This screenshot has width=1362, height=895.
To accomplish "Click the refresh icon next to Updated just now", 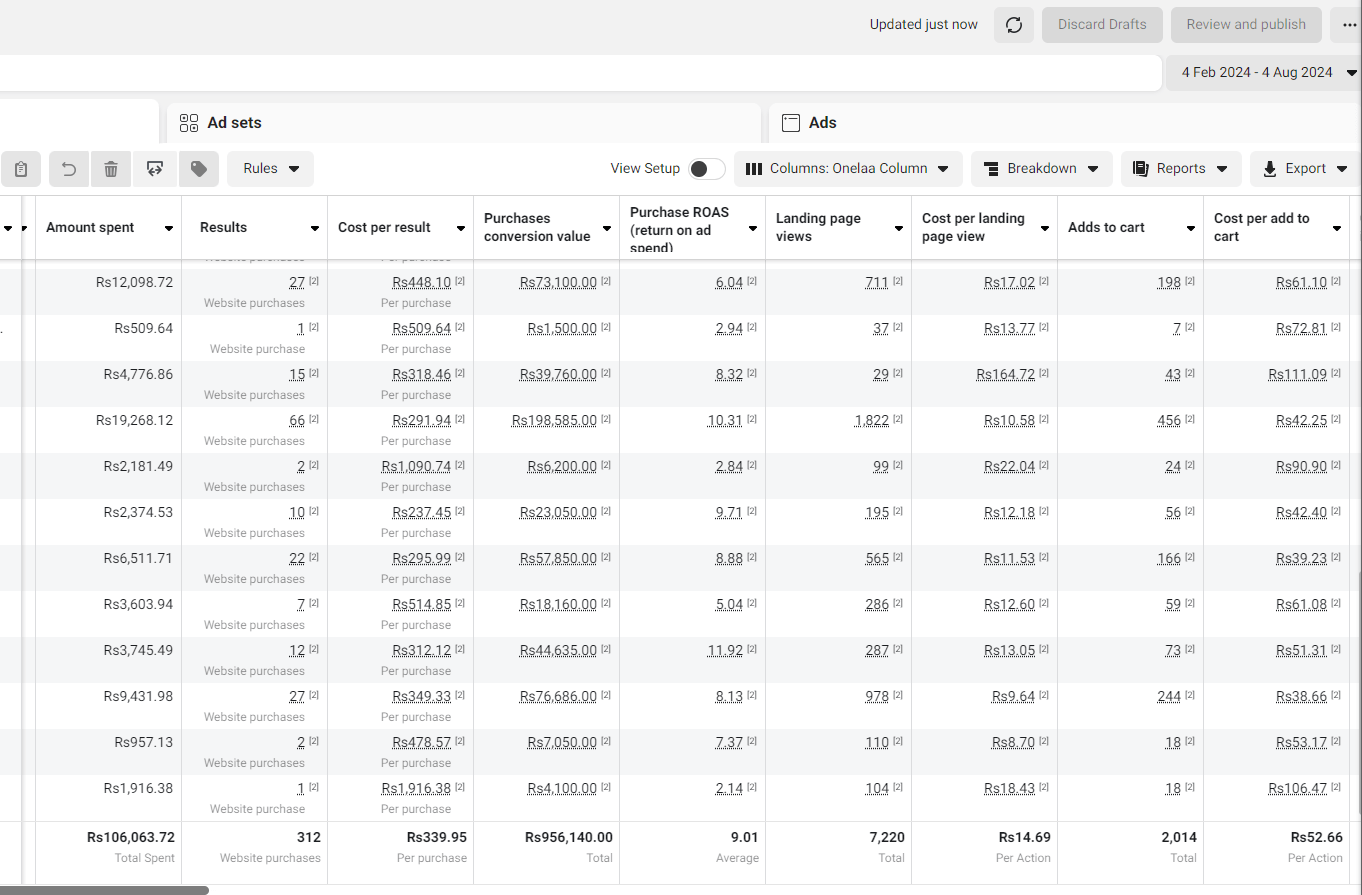I will tap(1013, 25).
